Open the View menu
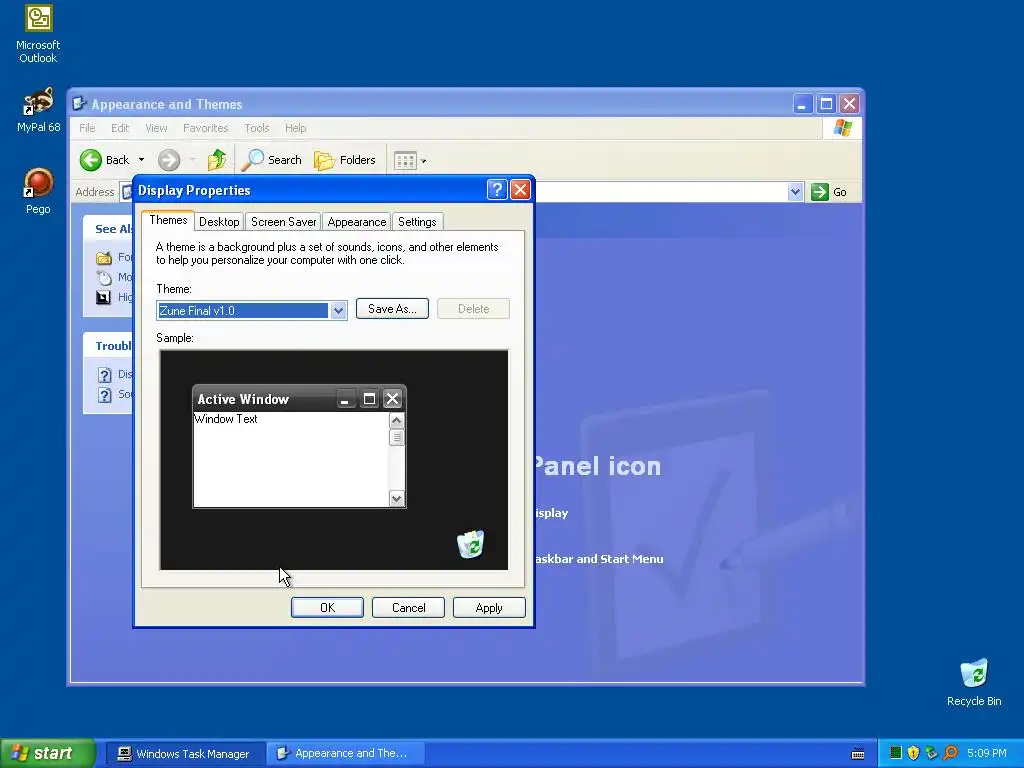The height and width of the screenshot is (768, 1024). [156, 128]
